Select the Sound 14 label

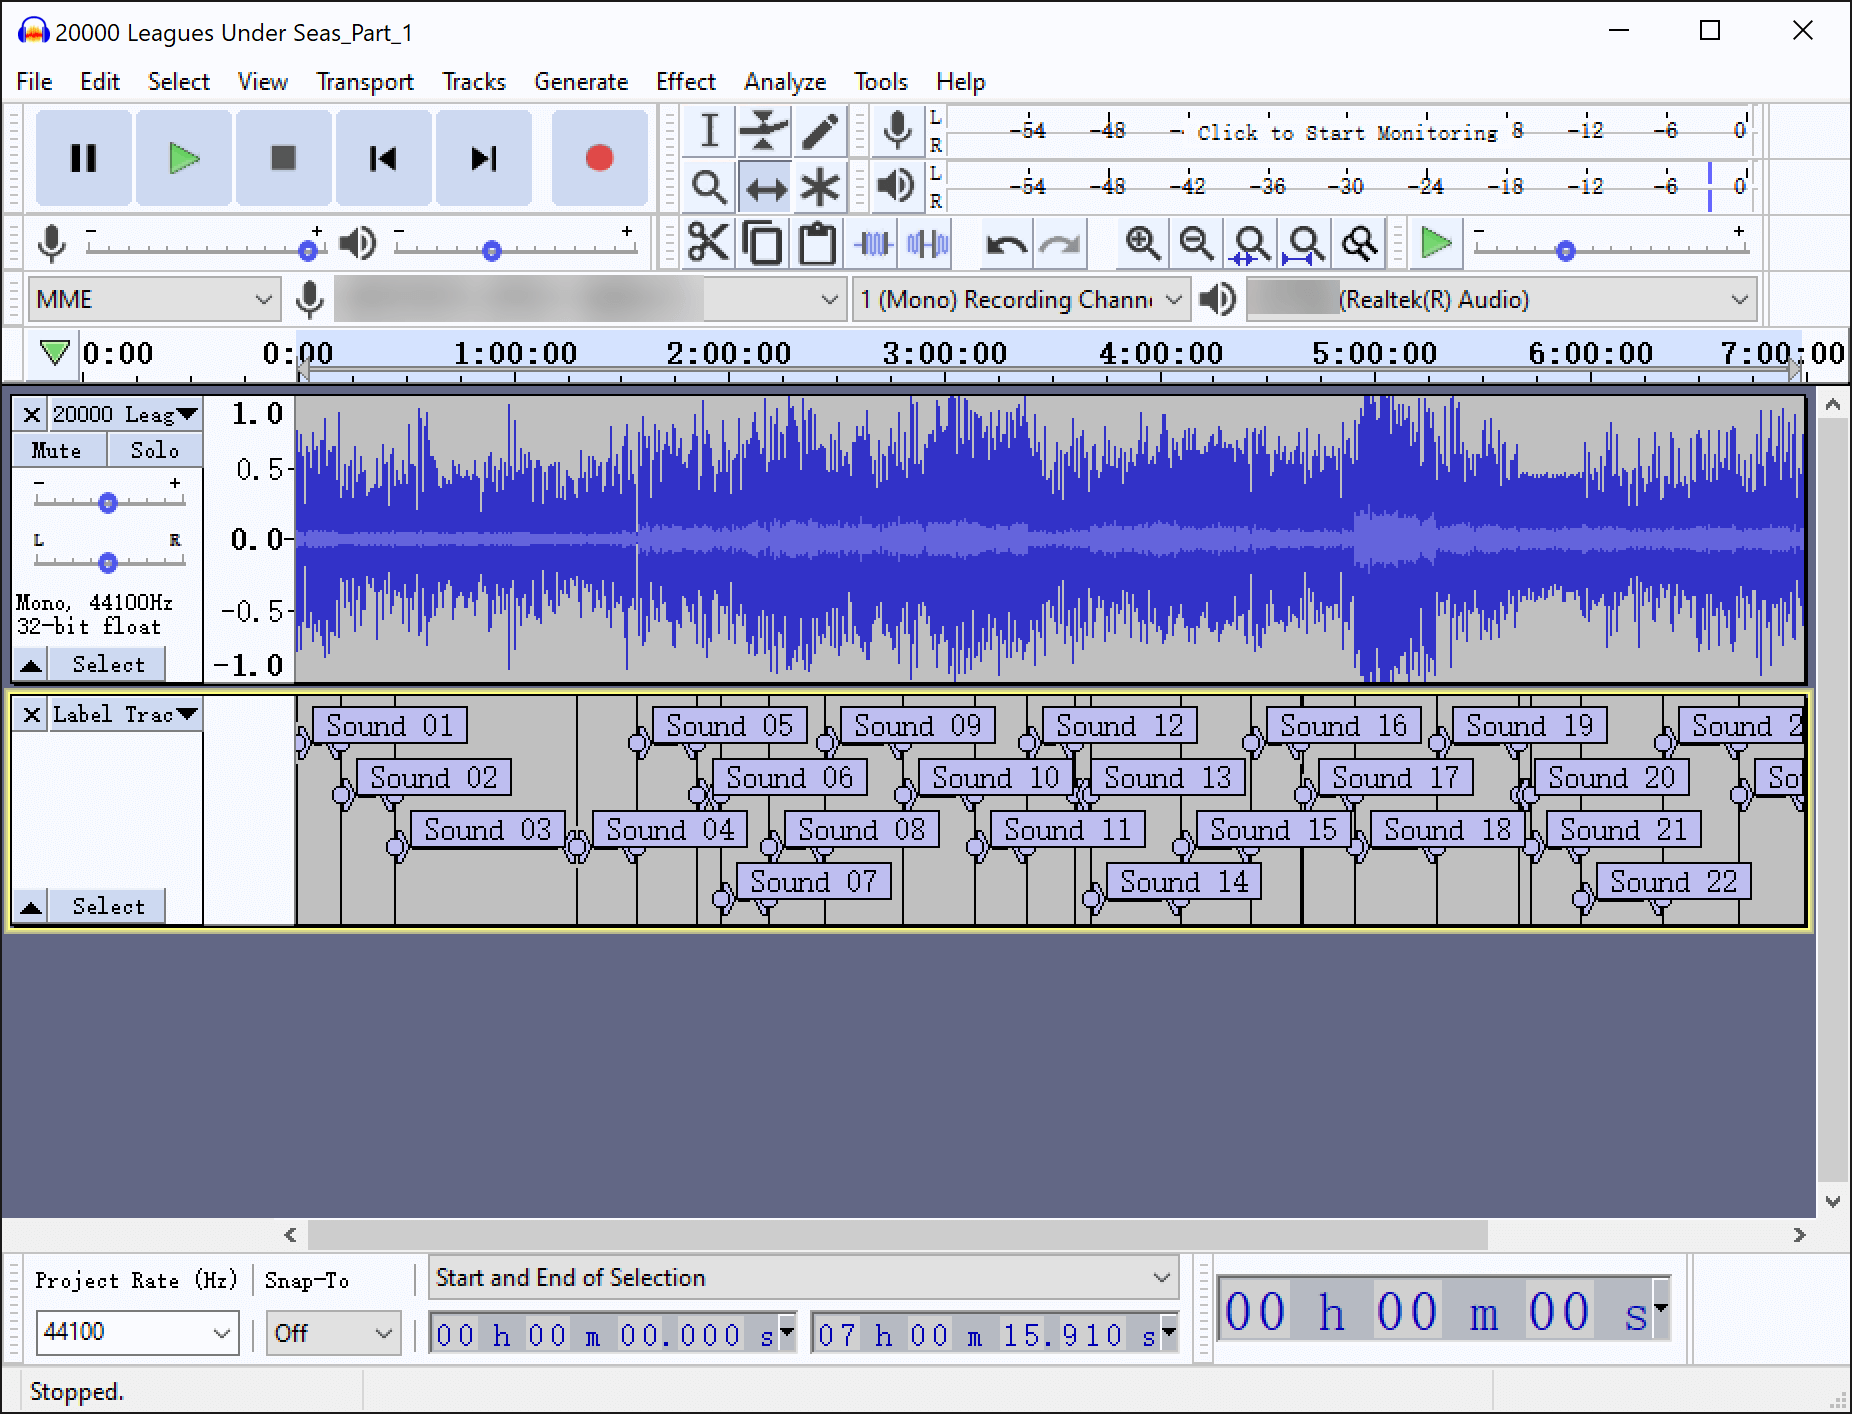tap(1184, 881)
